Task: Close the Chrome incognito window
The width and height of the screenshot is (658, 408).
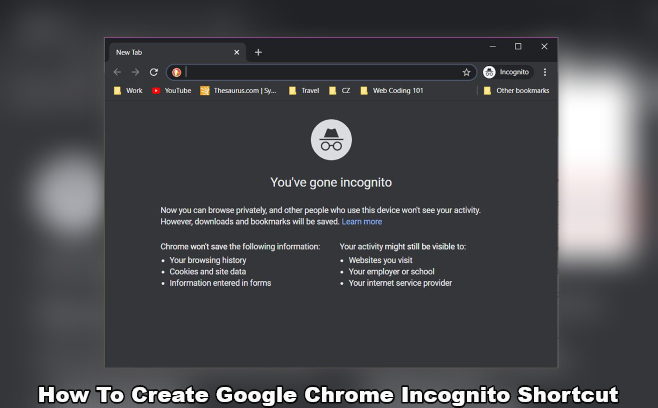Action: pos(544,47)
